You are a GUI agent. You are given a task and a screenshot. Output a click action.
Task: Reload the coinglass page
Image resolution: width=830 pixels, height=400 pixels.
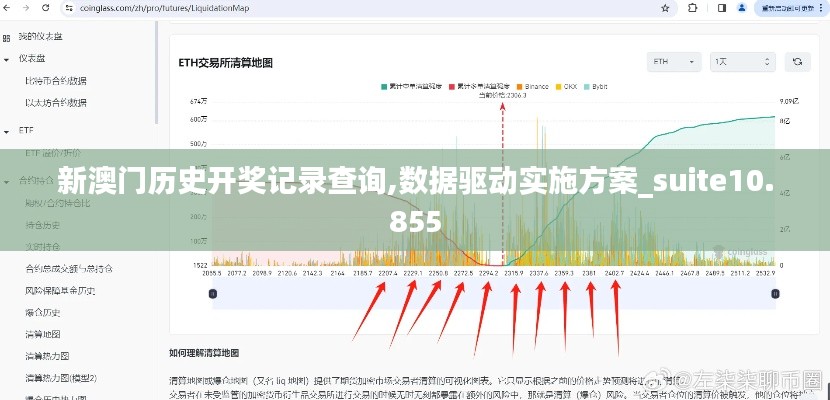[46, 8]
